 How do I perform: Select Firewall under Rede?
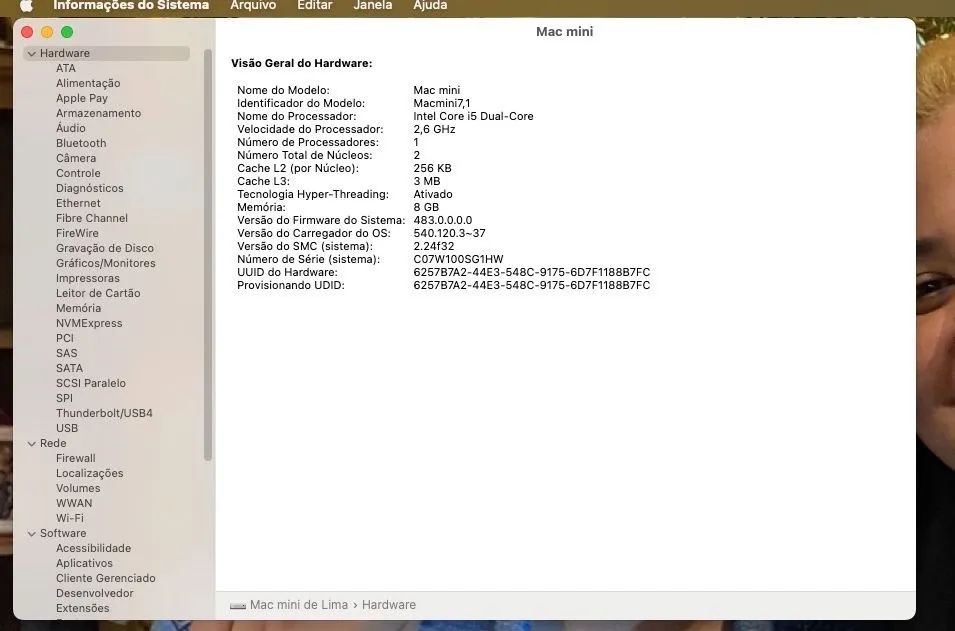point(76,458)
